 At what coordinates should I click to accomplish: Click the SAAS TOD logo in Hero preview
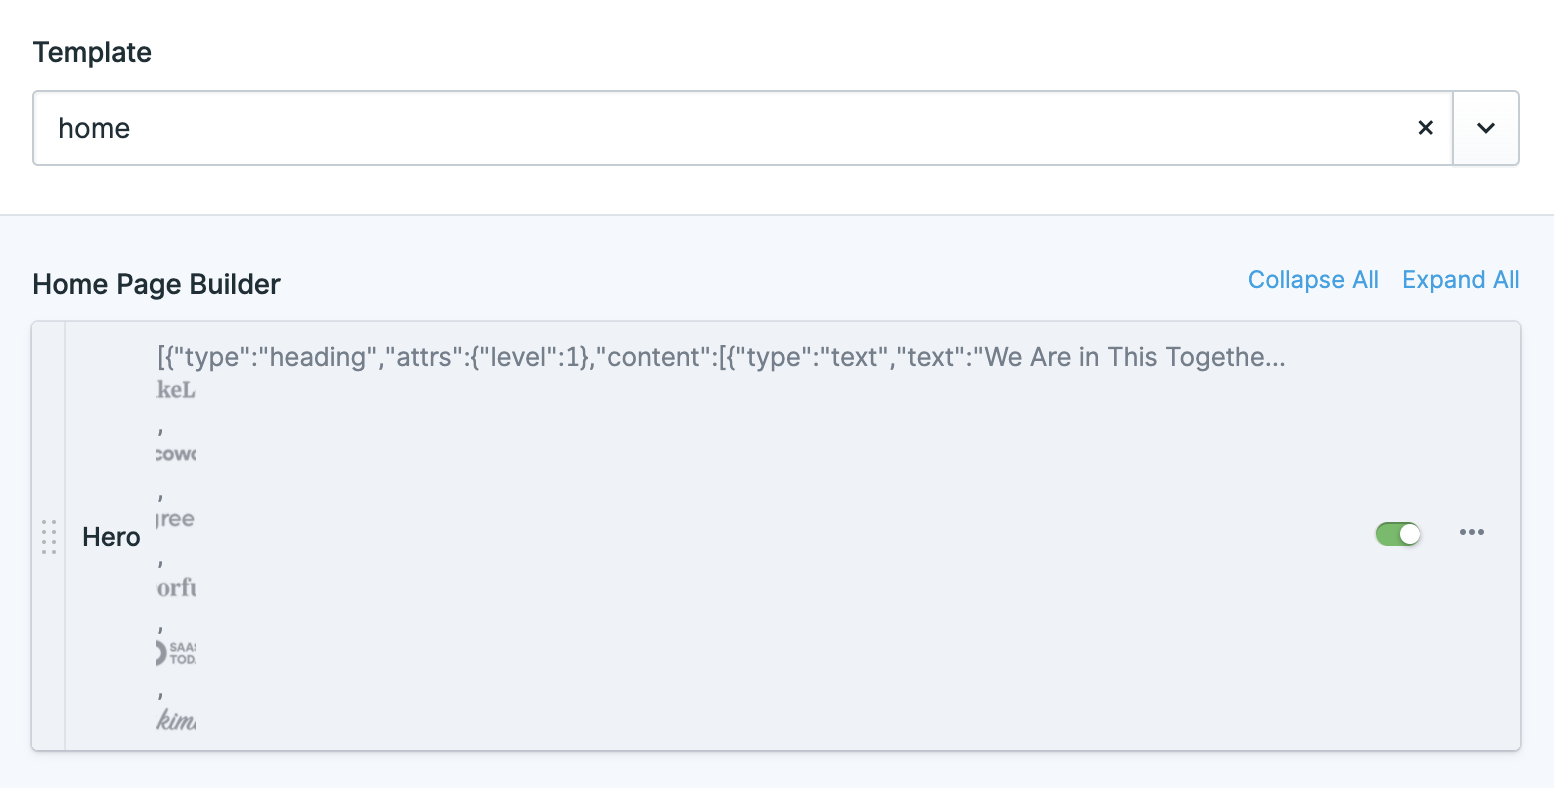[x=176, y=650]
